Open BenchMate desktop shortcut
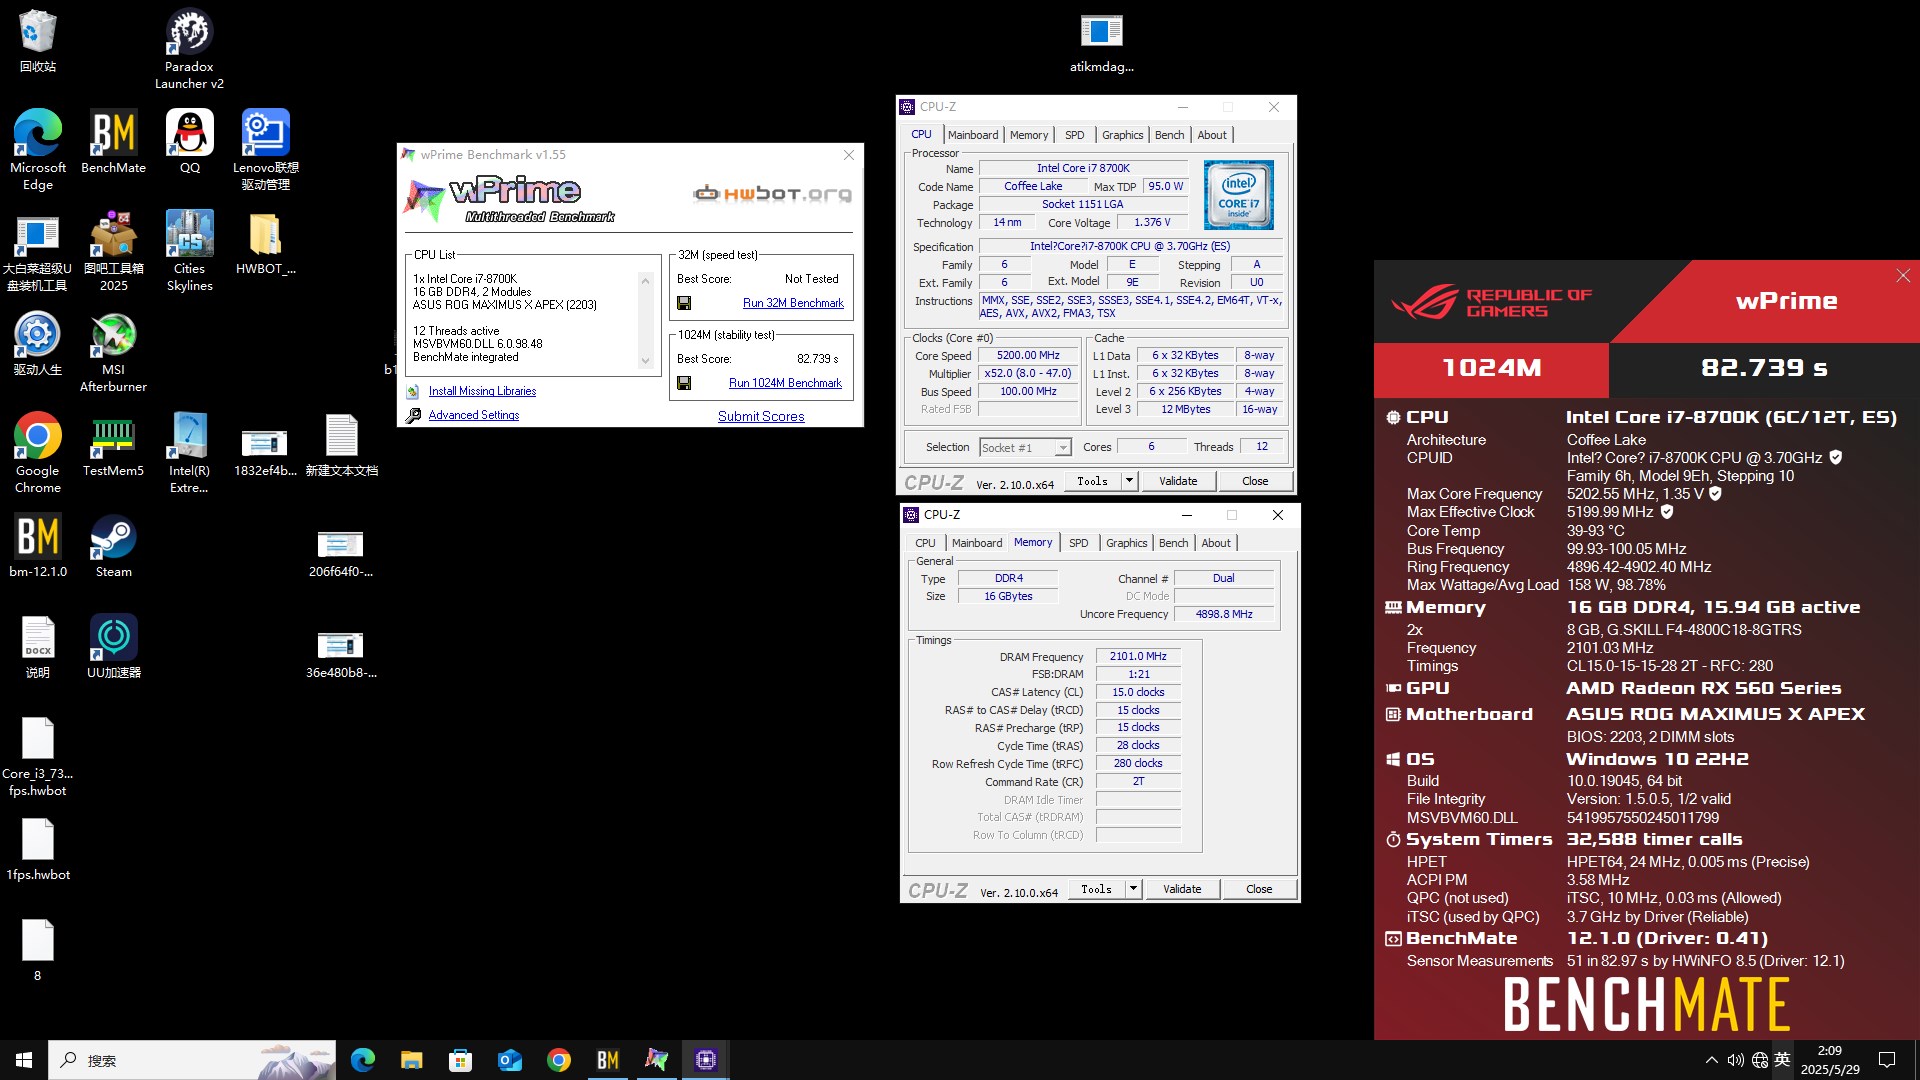Viewport: 1920px width, 1080px height. coord(113,141)
